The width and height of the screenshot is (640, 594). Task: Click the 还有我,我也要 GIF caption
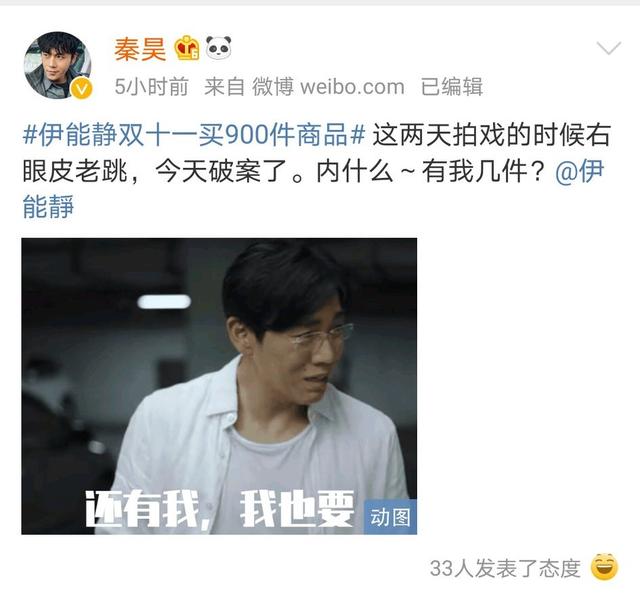[220, 509]
